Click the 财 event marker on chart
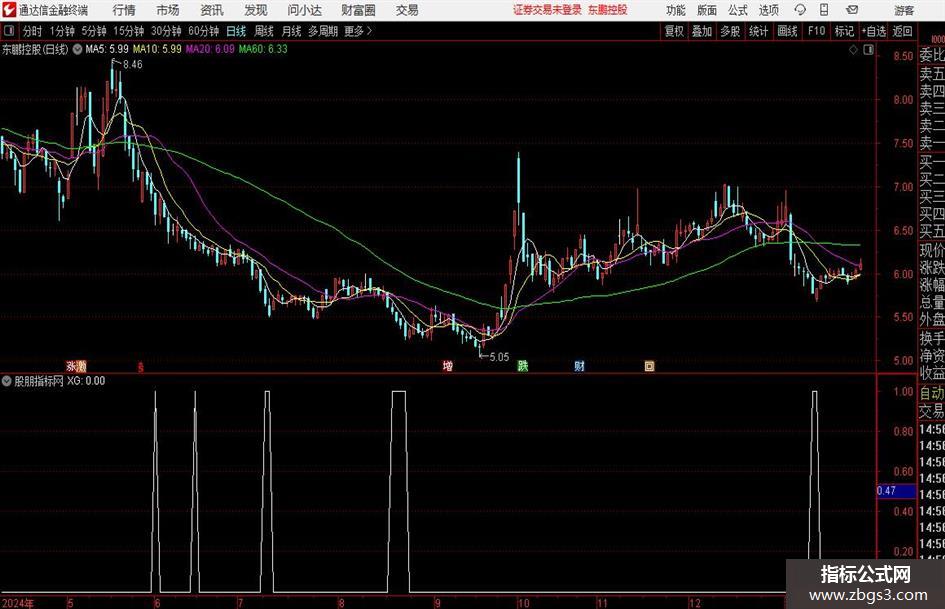 tap(579, 365)
